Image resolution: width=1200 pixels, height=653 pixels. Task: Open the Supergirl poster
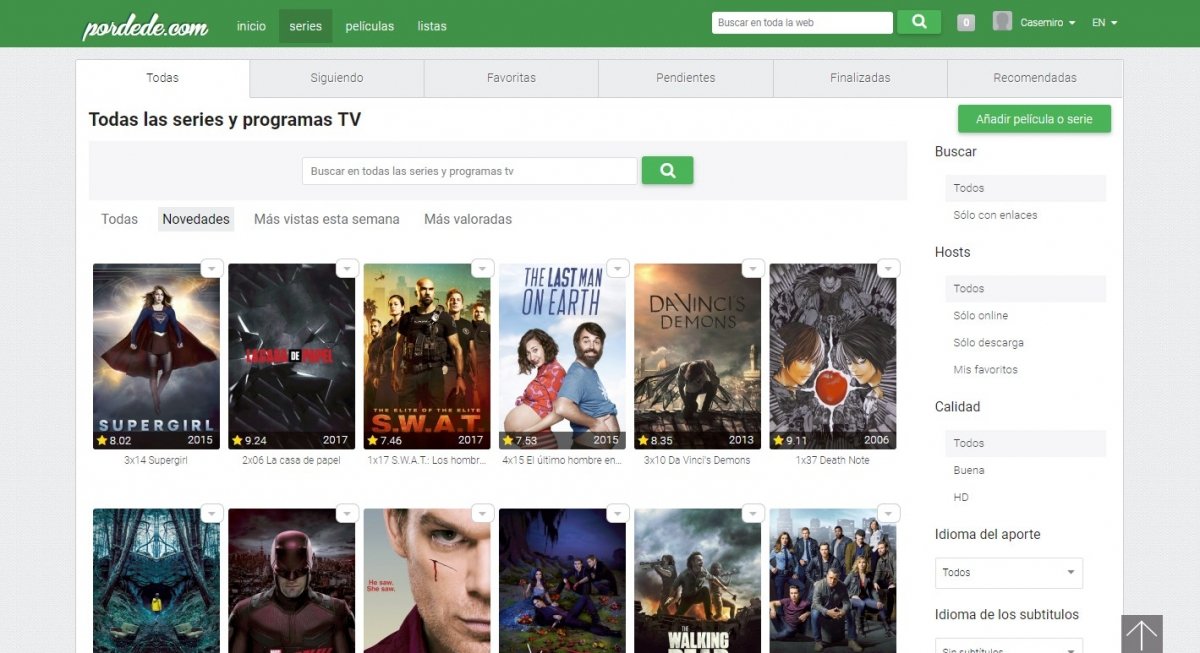pos(156,356)
